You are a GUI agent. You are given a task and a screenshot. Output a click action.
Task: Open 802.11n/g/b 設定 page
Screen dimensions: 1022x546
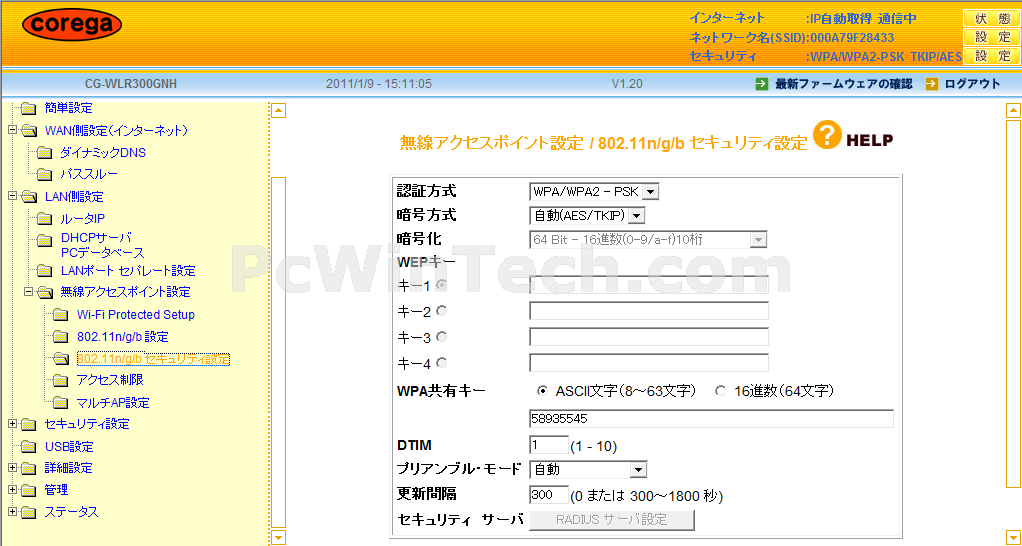coord(123,337)
